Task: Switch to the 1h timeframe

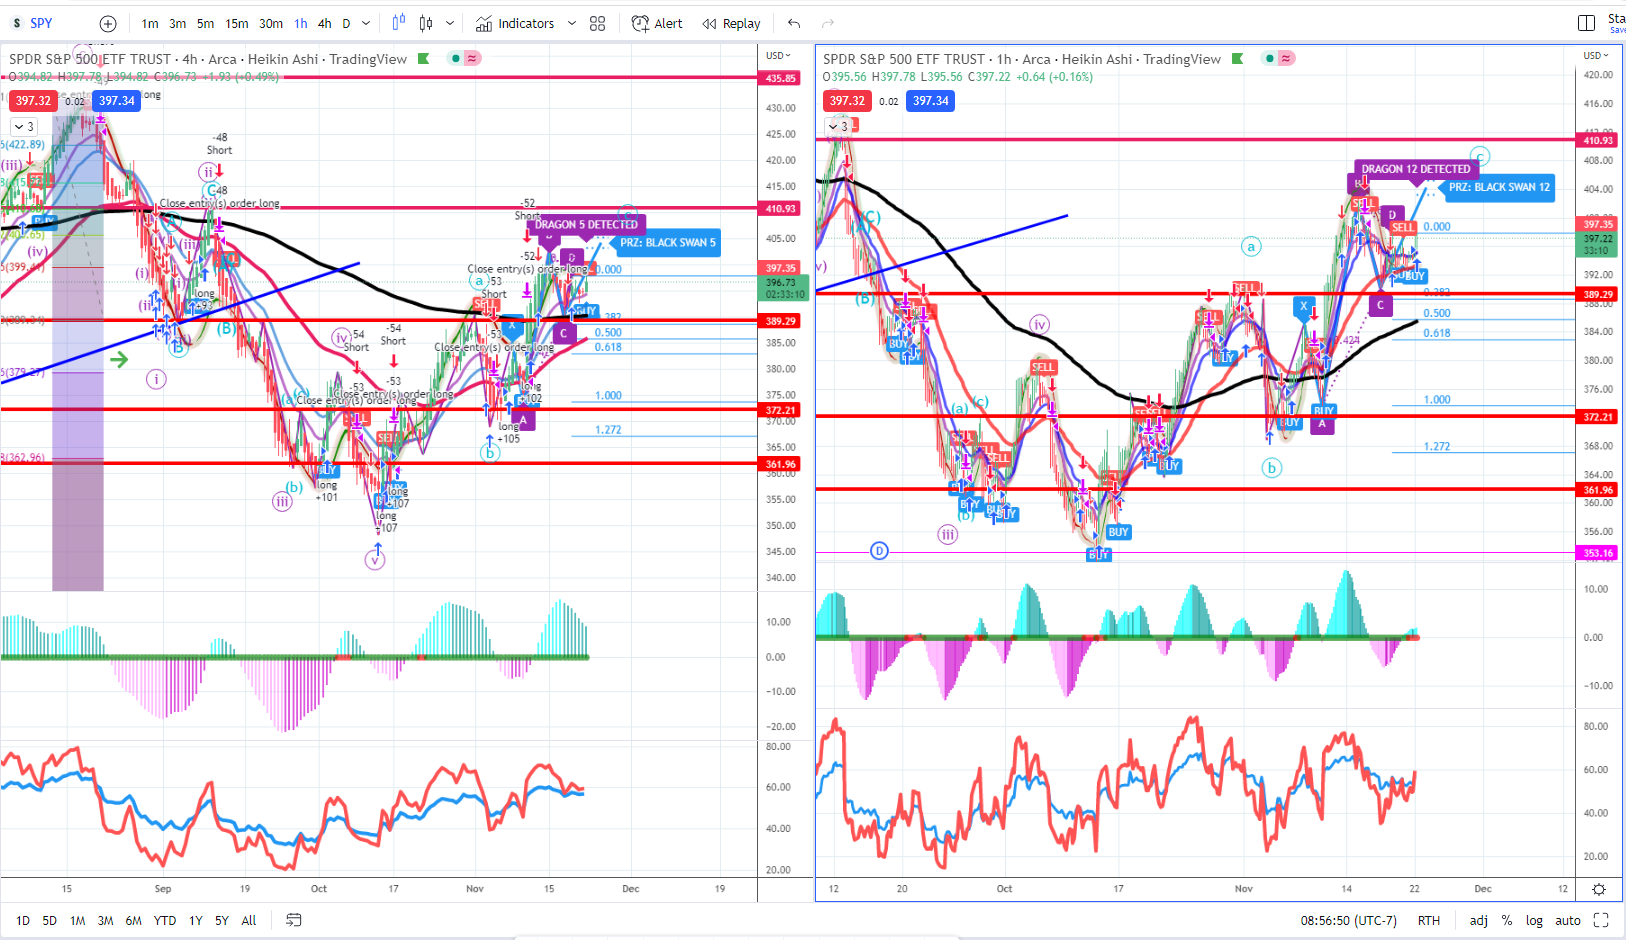Action: (301, 23)
